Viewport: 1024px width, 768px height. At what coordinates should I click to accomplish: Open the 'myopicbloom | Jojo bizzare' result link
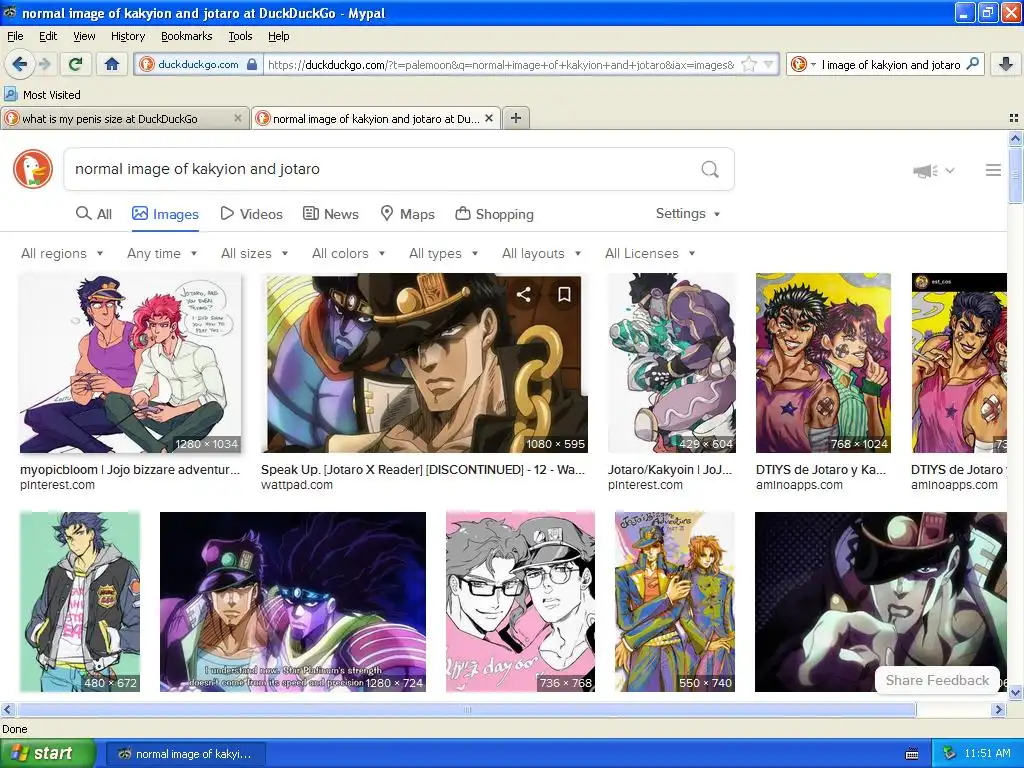(x=130, y=470)
